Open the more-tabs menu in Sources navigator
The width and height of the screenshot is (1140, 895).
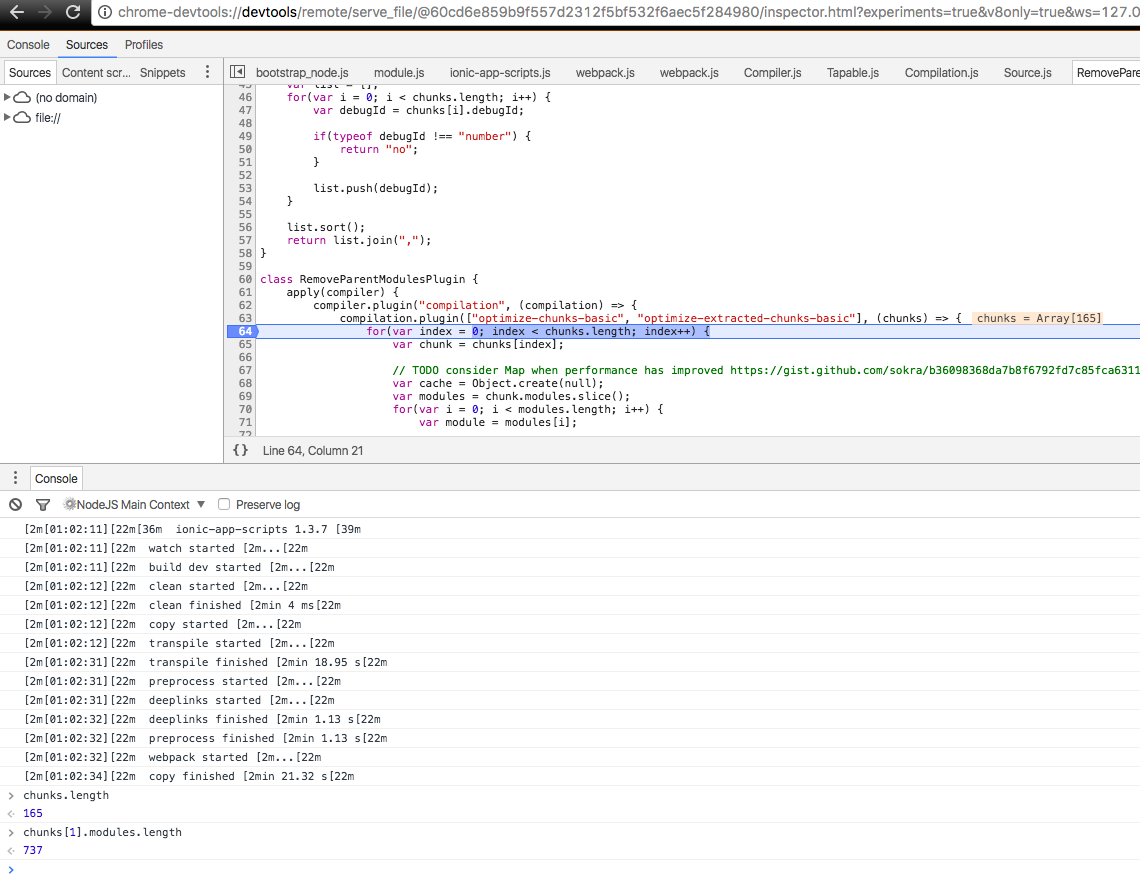tap(207, 71)
